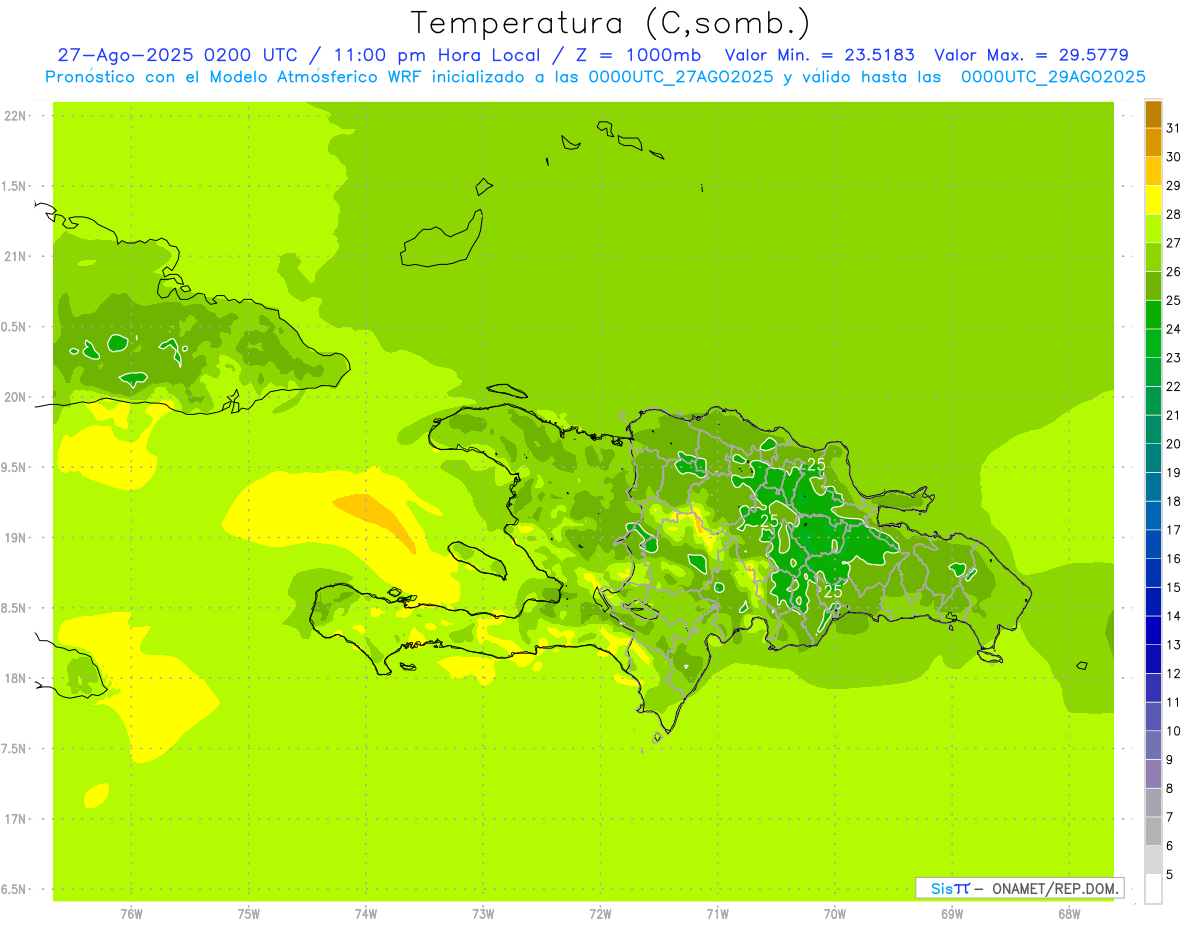Click the "0000UTC_29AGO2025" valid-until time text

pyautogui.click(x=1053, y=77)
